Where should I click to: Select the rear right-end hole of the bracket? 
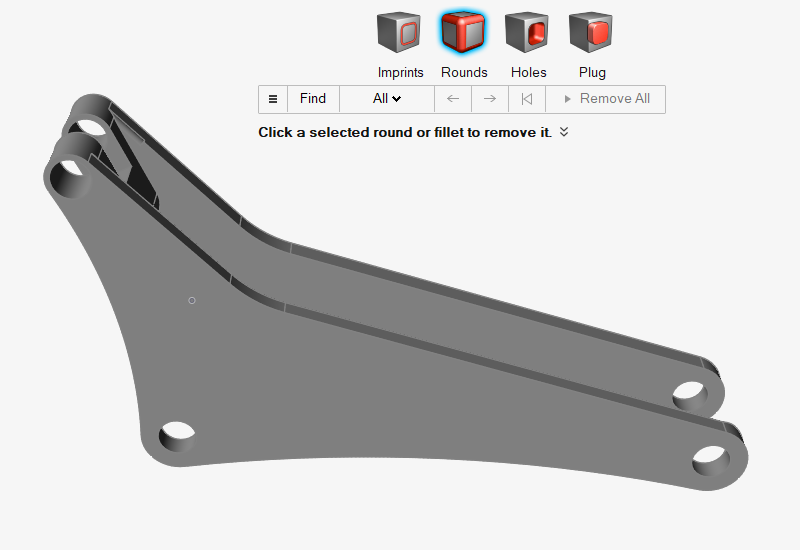point(690,394)
